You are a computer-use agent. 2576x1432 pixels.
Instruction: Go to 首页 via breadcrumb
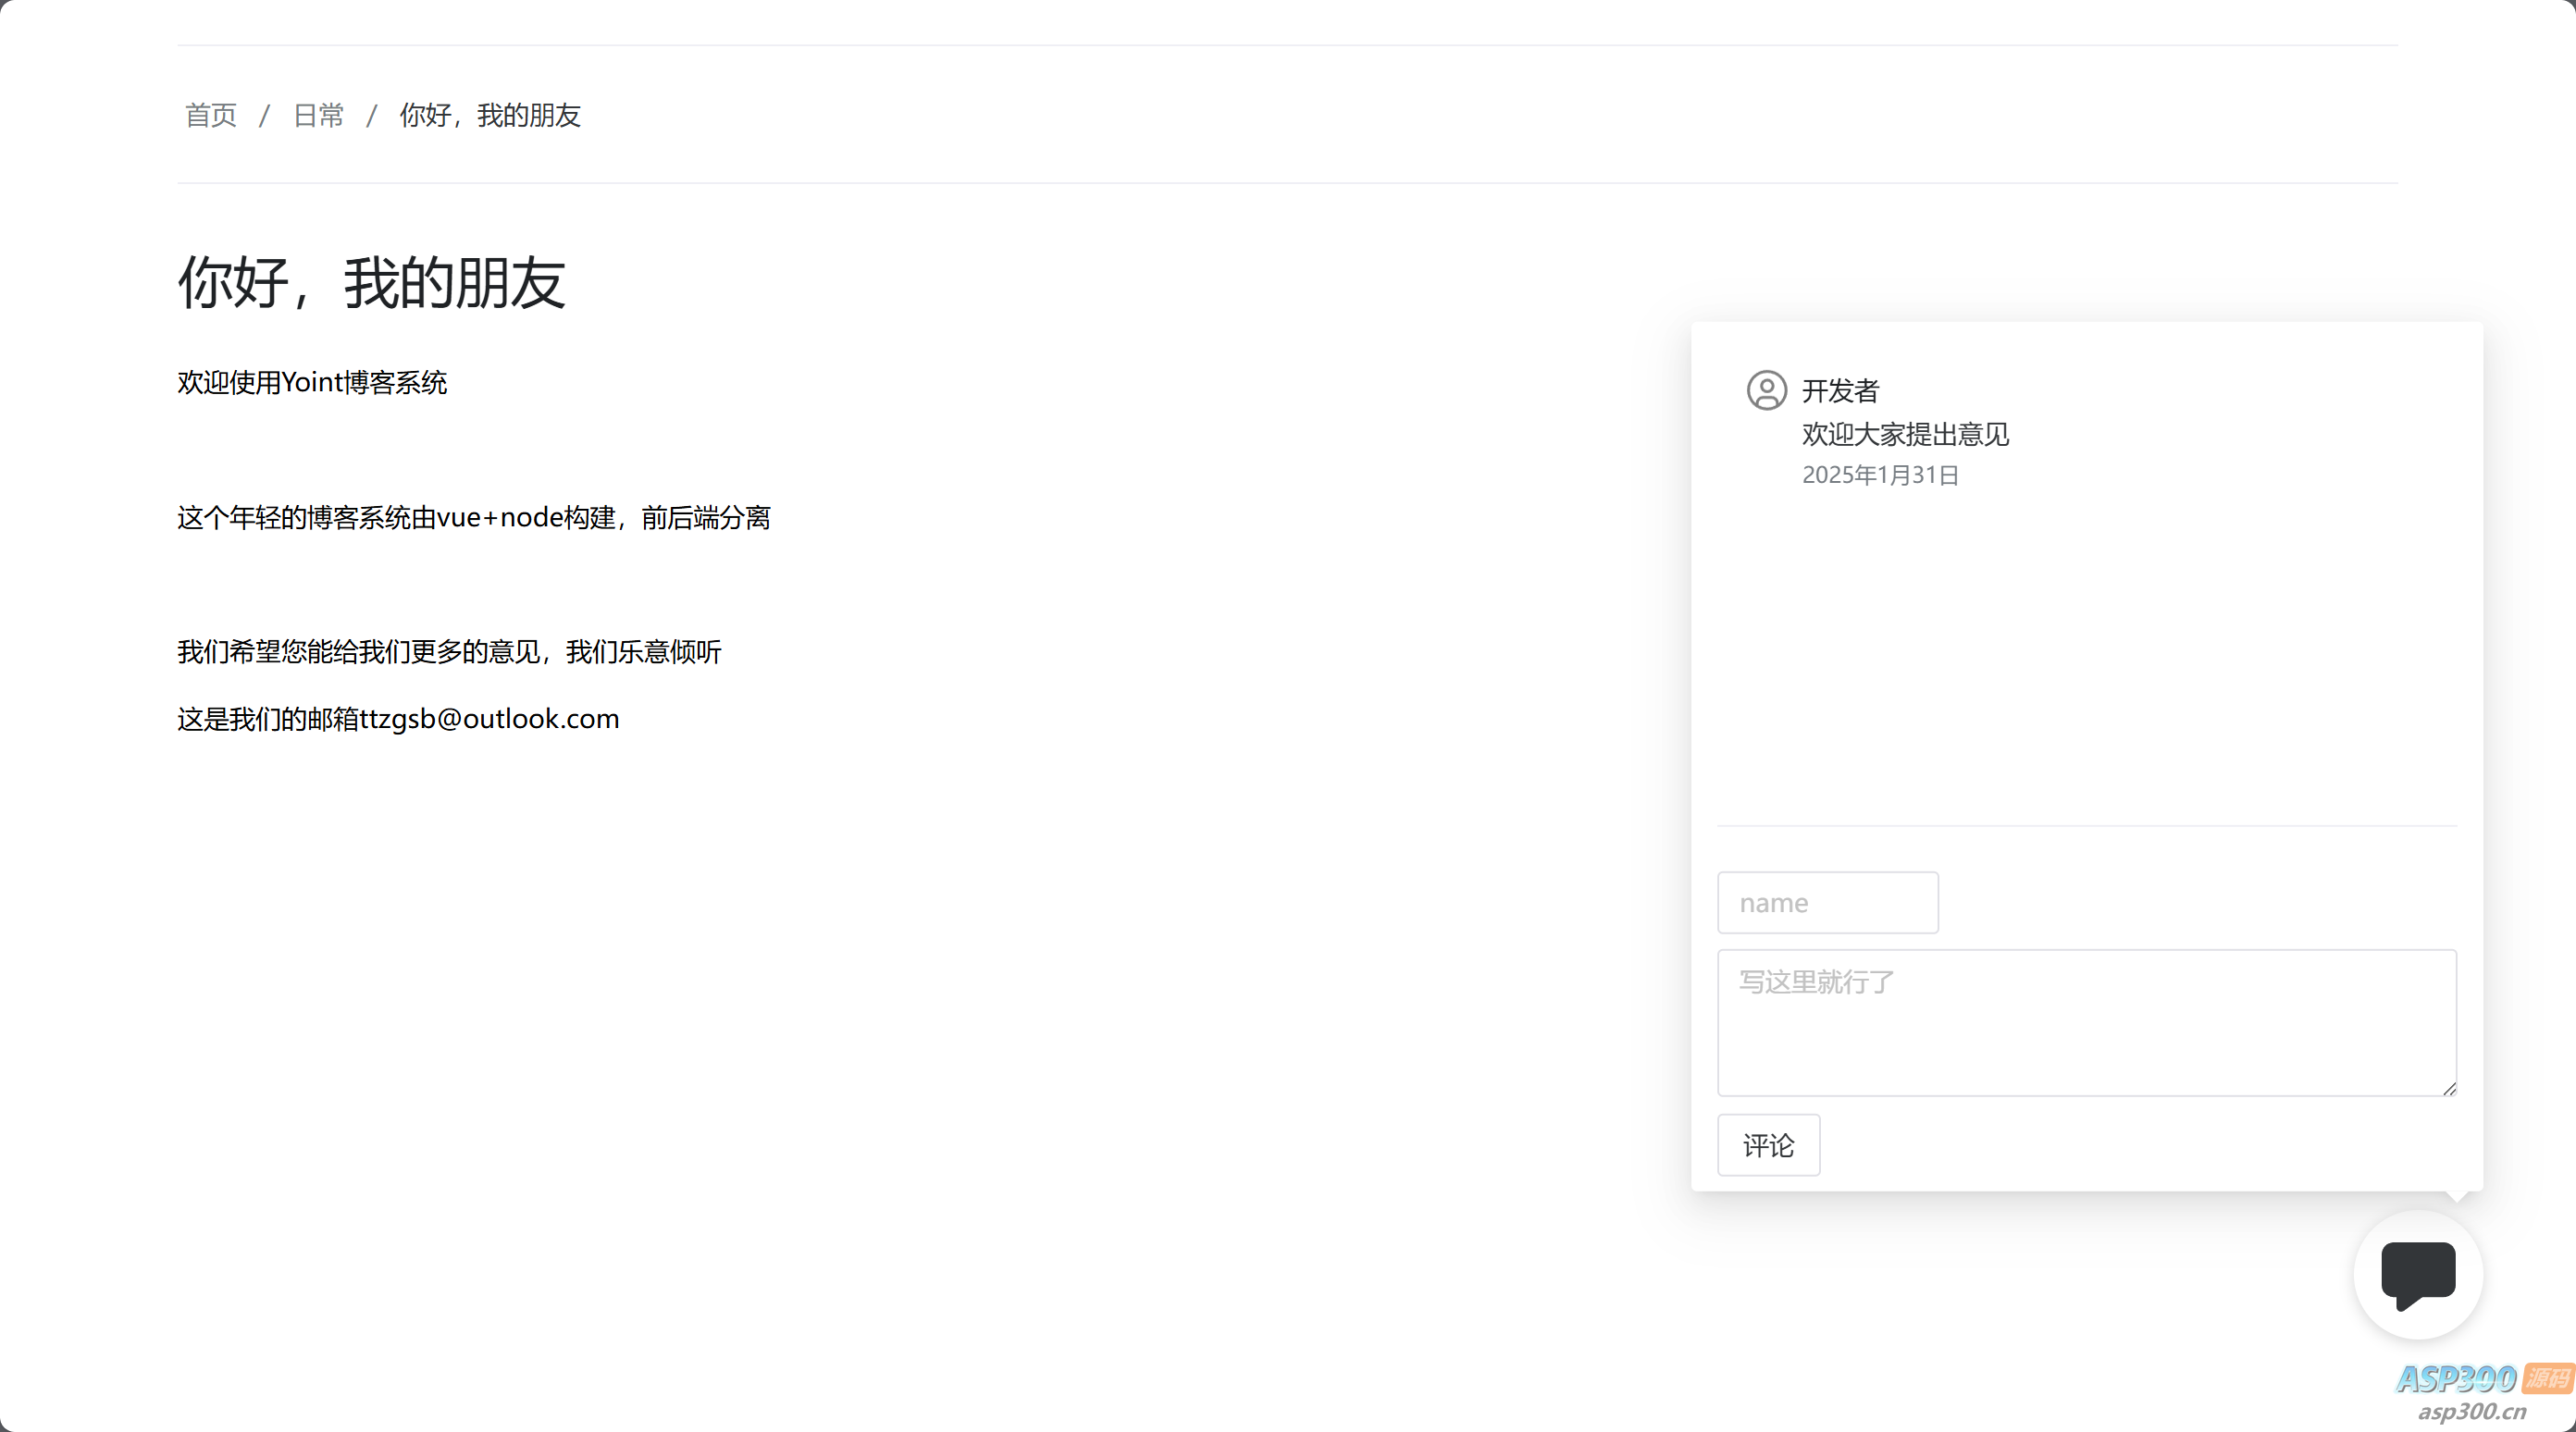tap(211, 115)
